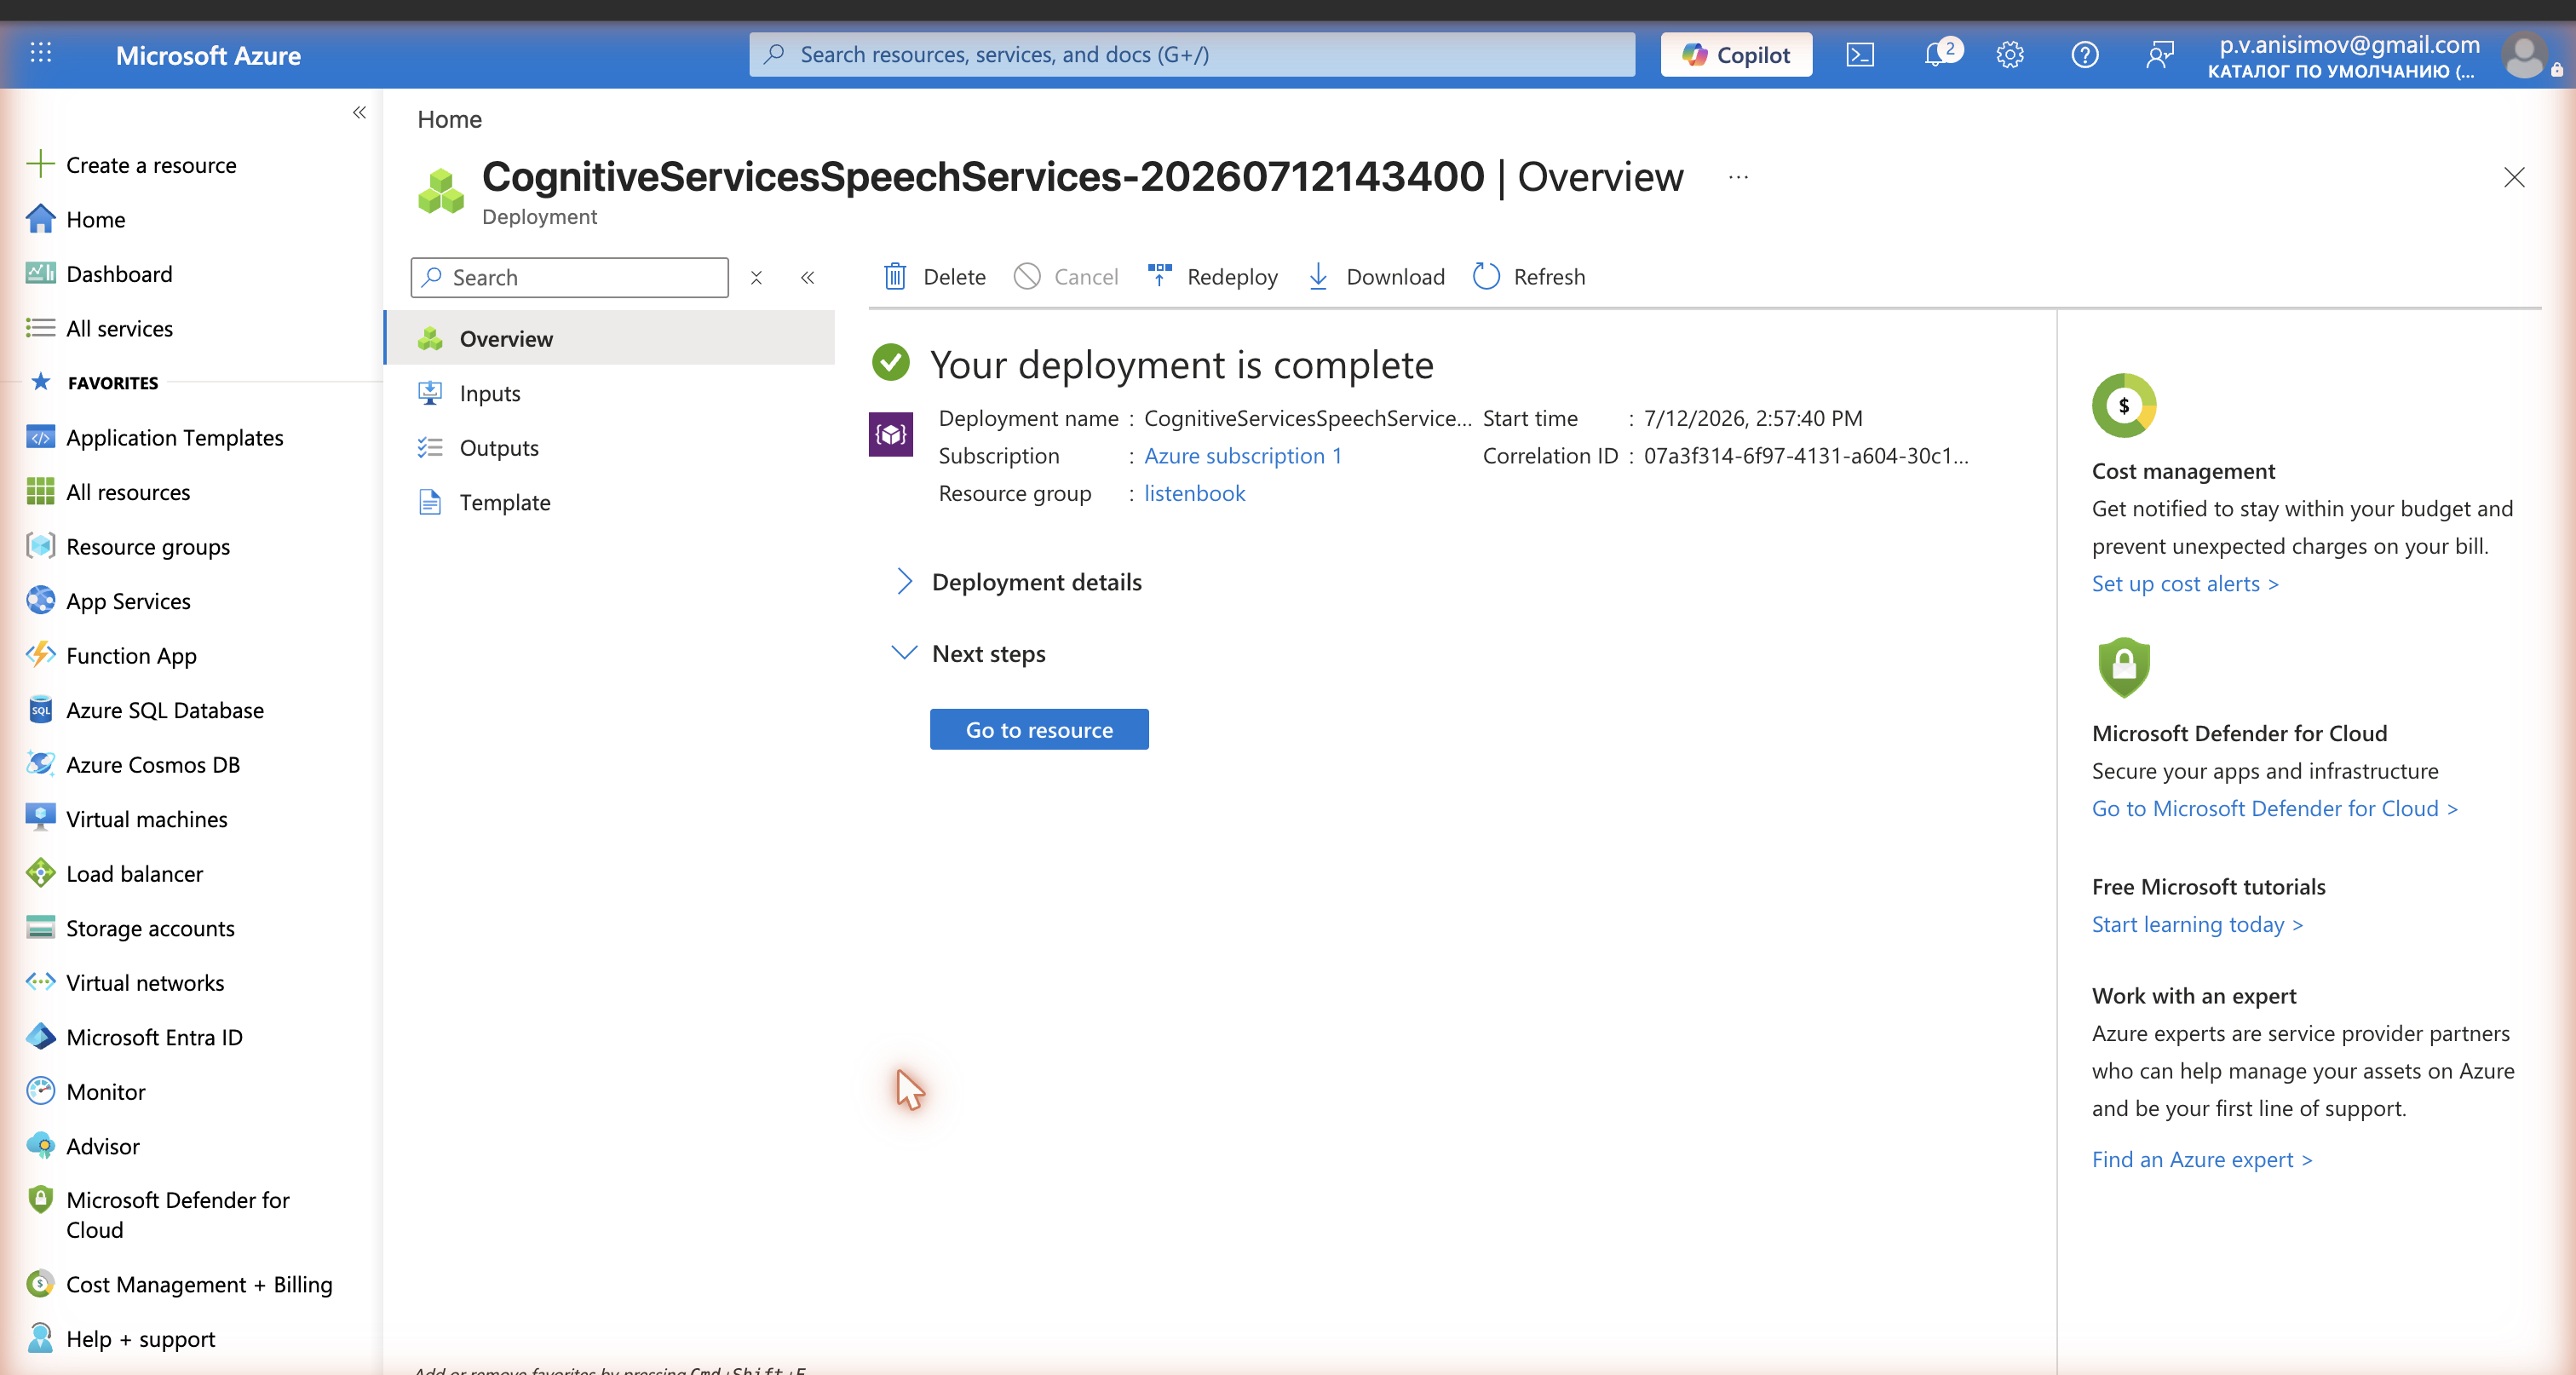Clear the deployment menu search
Image resolution: width=2576 pixels, height=1375 pixels.
[x=756, y=277]
